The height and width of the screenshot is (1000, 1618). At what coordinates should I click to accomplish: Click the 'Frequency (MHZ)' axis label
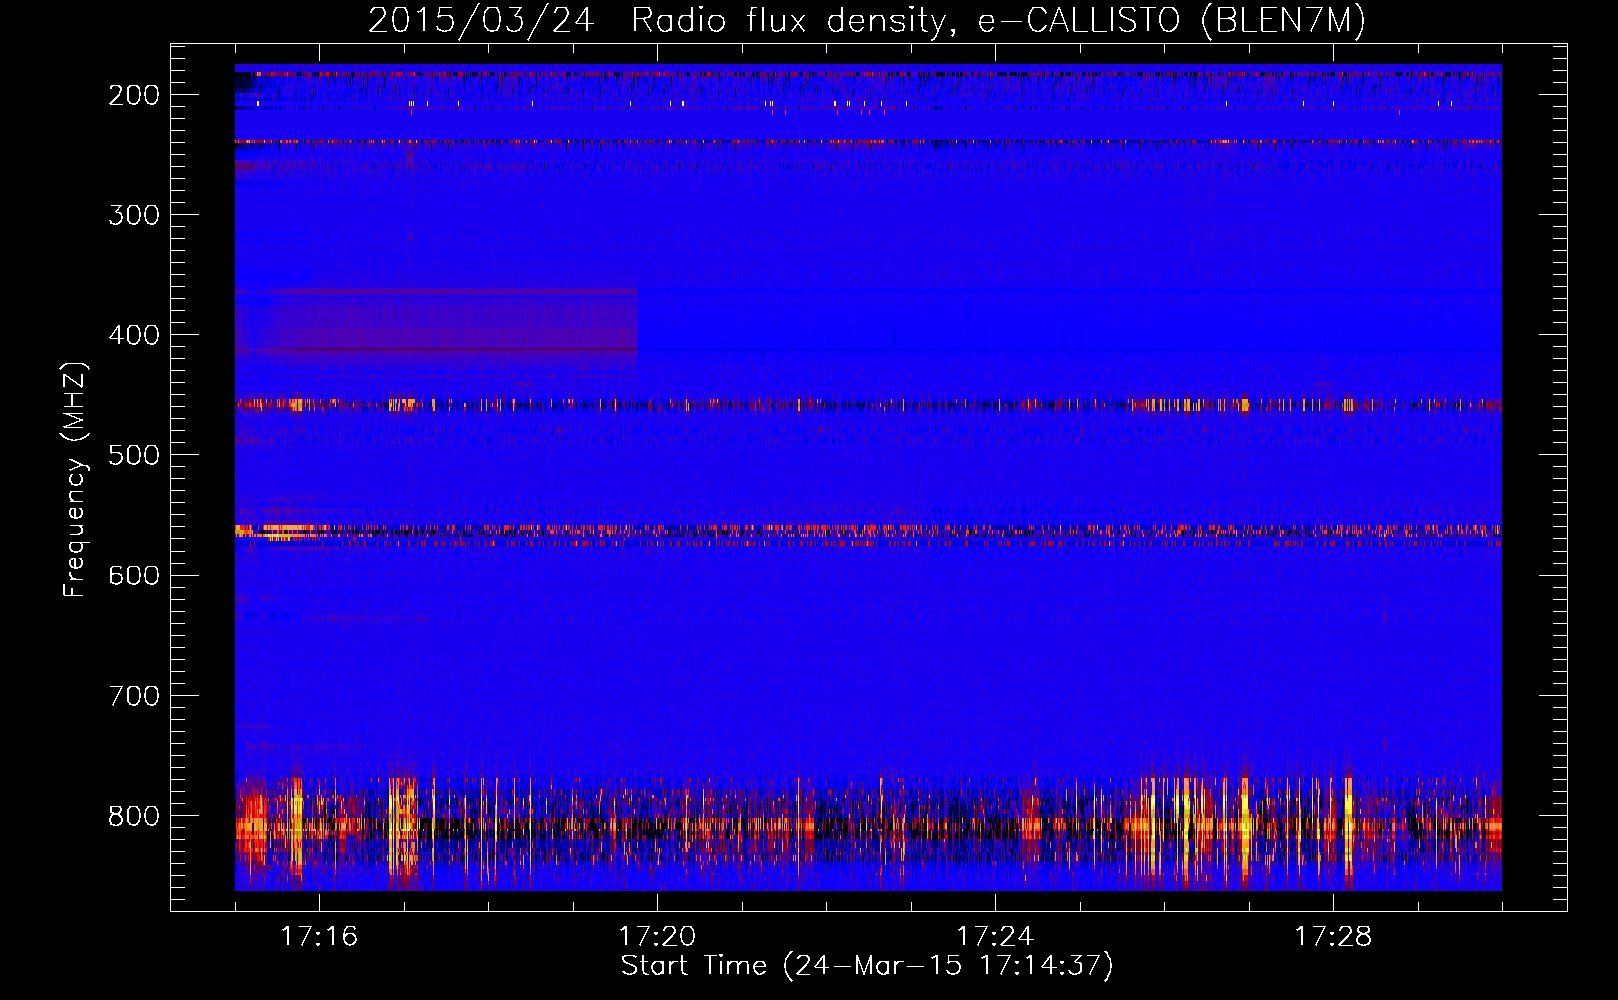74,480
